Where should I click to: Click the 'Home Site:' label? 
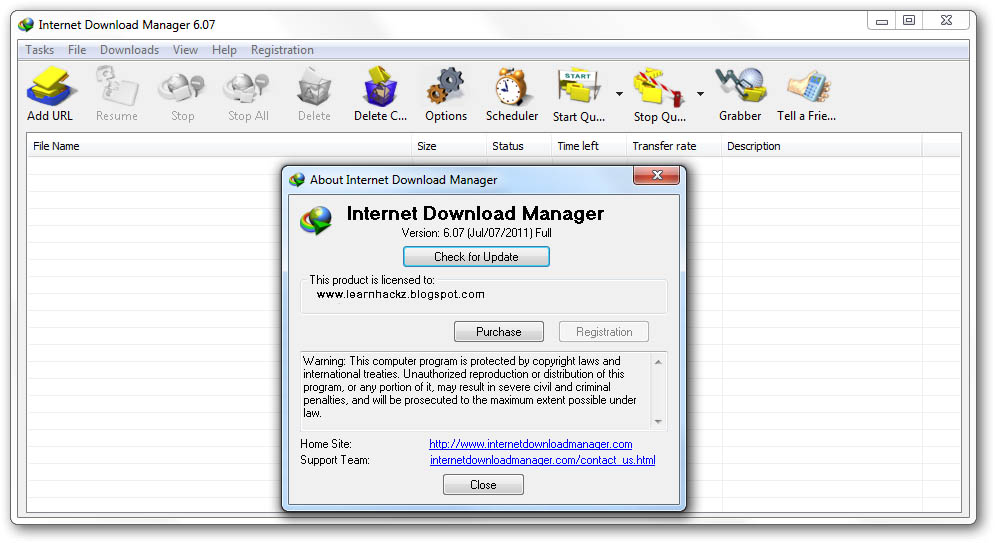(326, 444)
